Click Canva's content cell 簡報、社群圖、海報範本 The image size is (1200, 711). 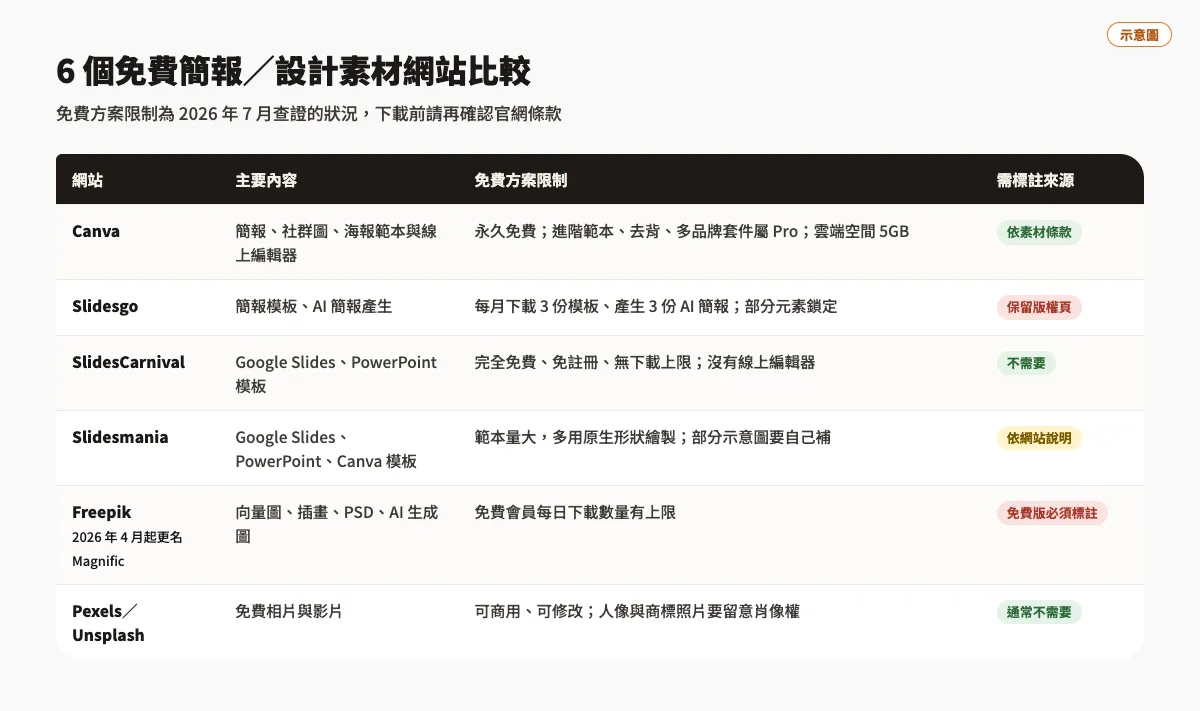click(x=336, y=243)
